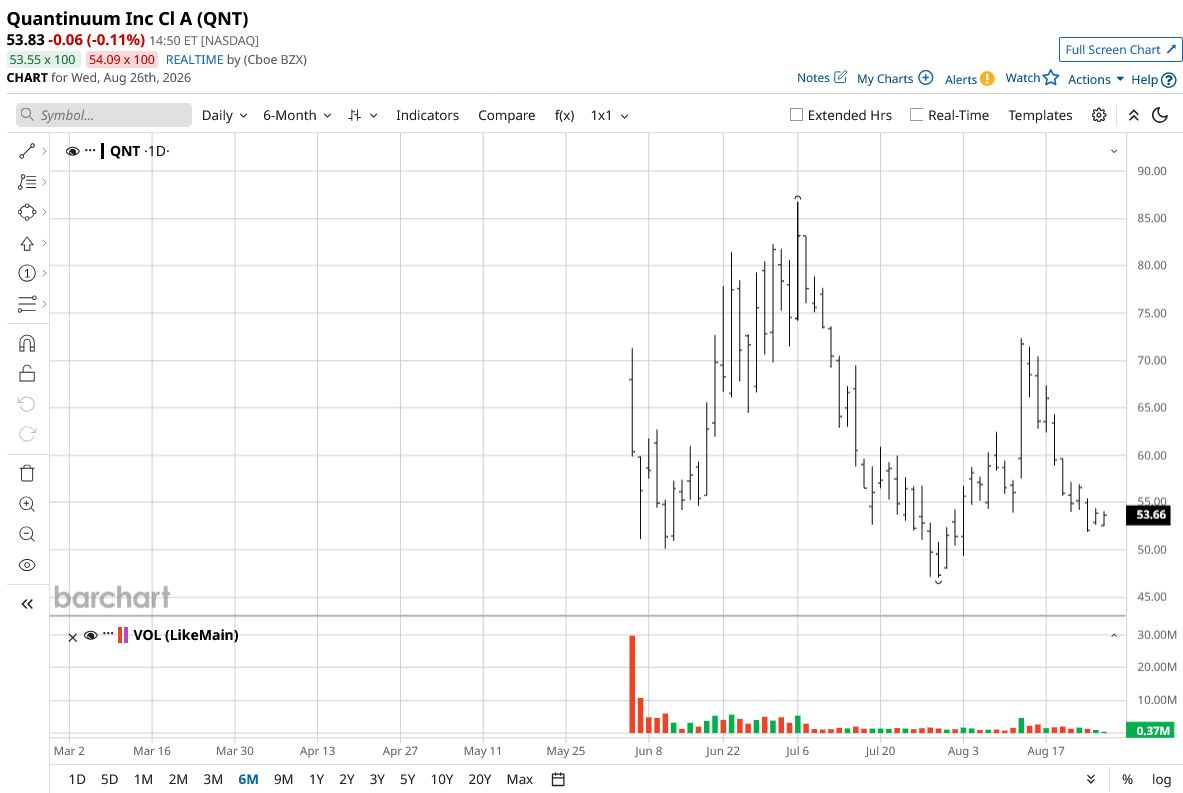The image size is (1183, 793).
Task: Open the Actions dropdown
Action: click(1095, 79)
